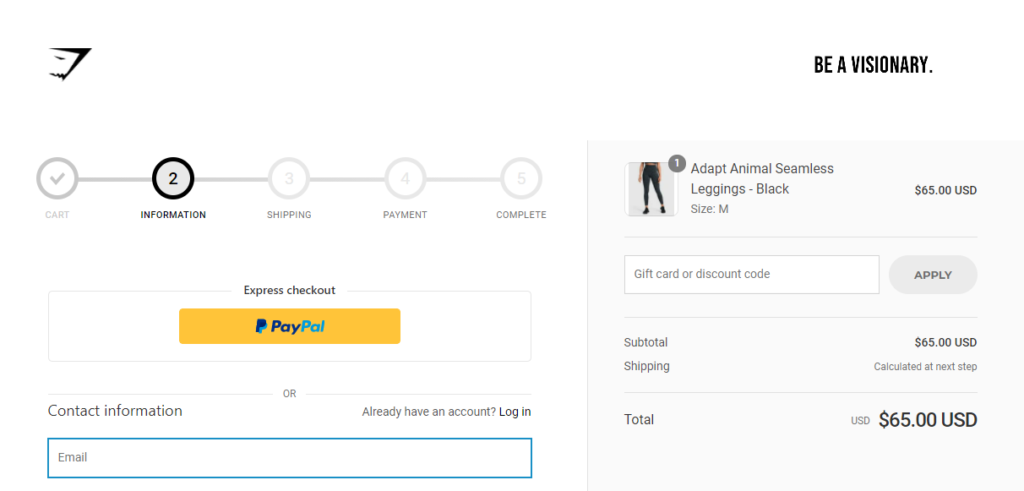The height and width of the screenshot is (491, 1024).
Task: Pay with the PayPal express button
Action: point(289,326)
